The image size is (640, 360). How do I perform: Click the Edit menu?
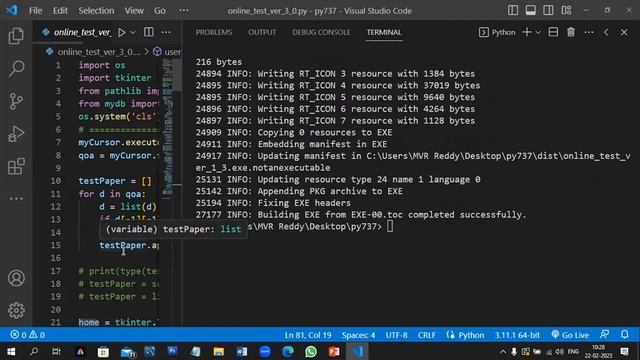click(60, 11)
